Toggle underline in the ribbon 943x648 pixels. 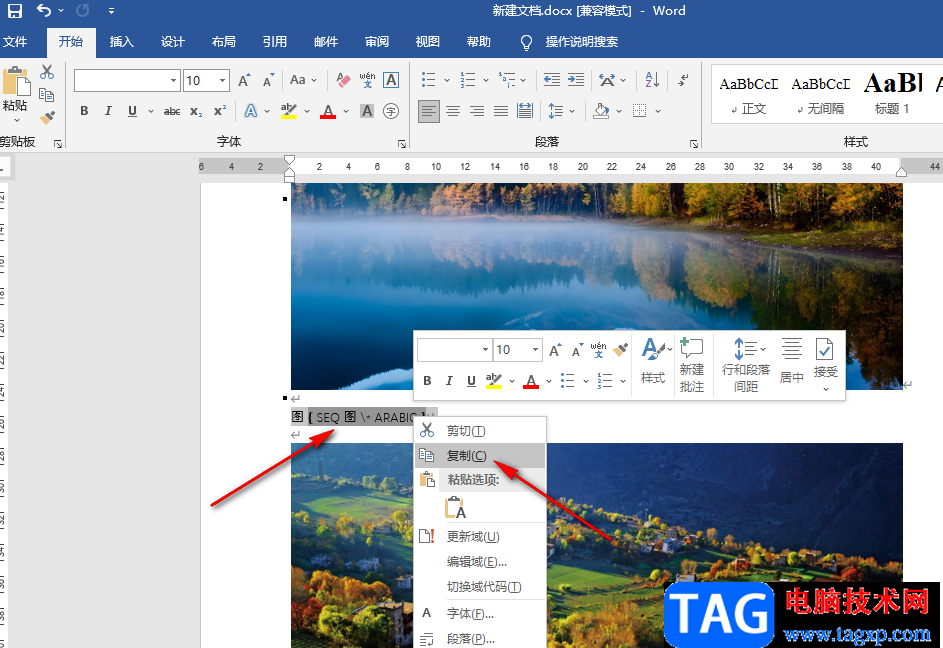[x=132, y=111]
